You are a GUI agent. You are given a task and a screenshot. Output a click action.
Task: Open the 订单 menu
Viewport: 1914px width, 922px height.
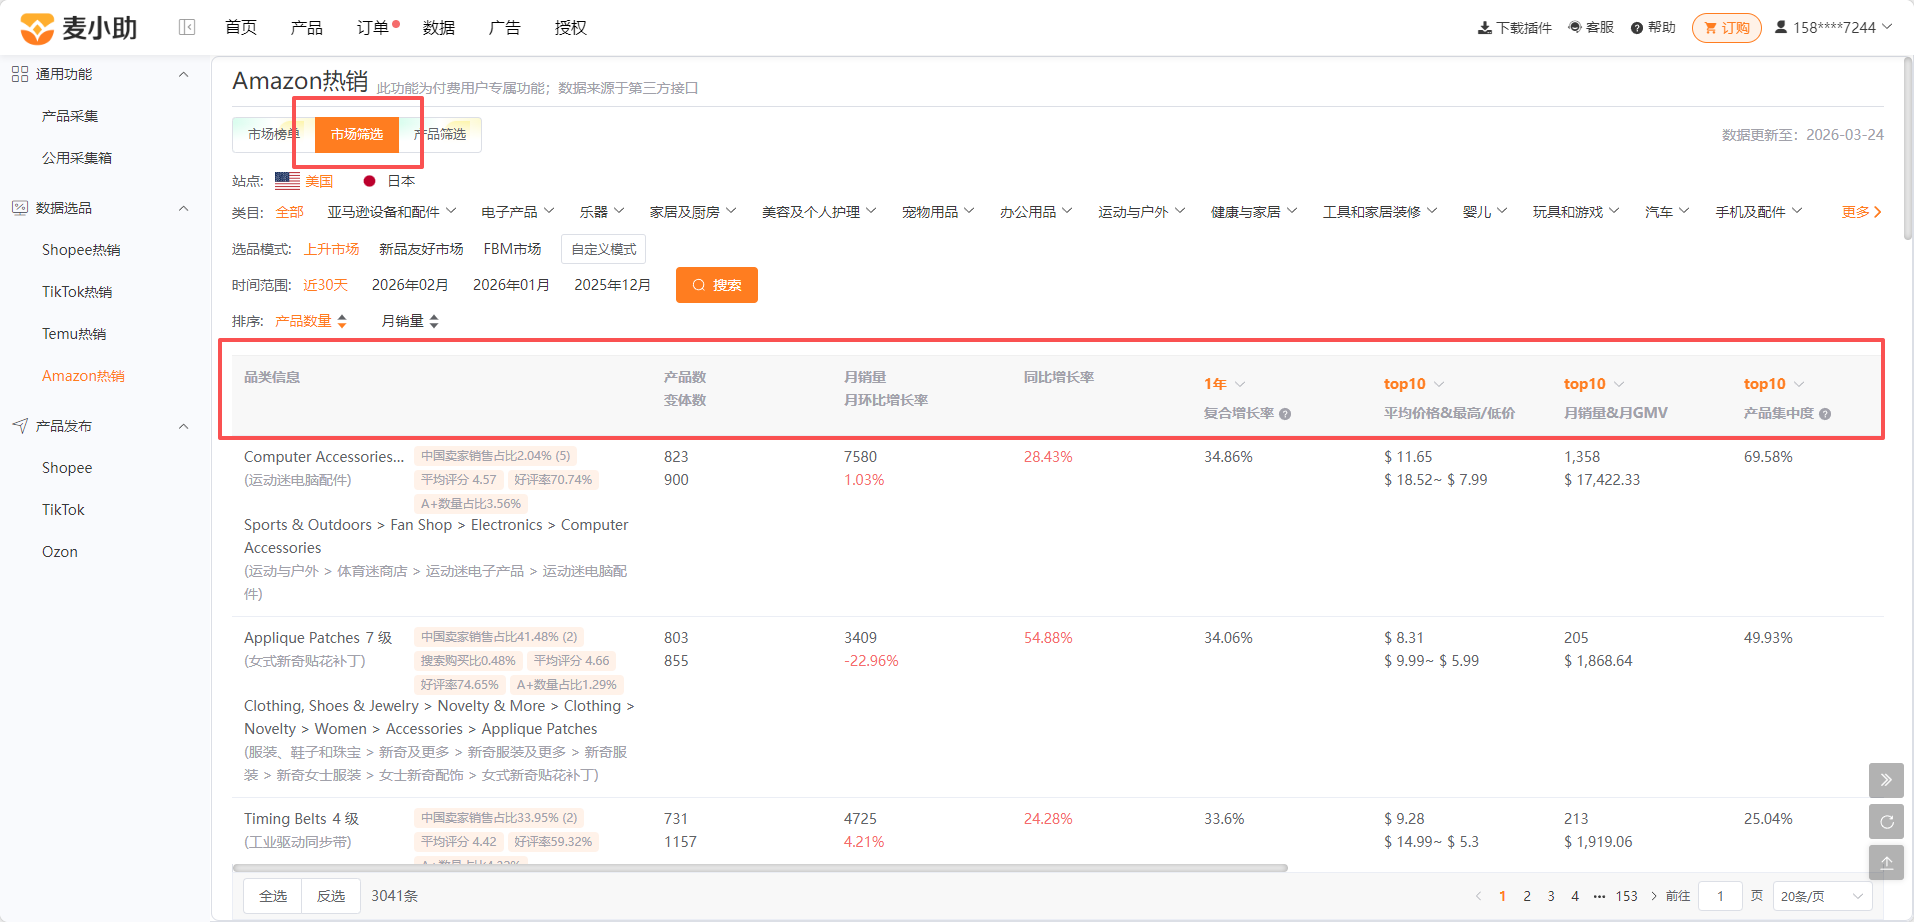[373, 27]
